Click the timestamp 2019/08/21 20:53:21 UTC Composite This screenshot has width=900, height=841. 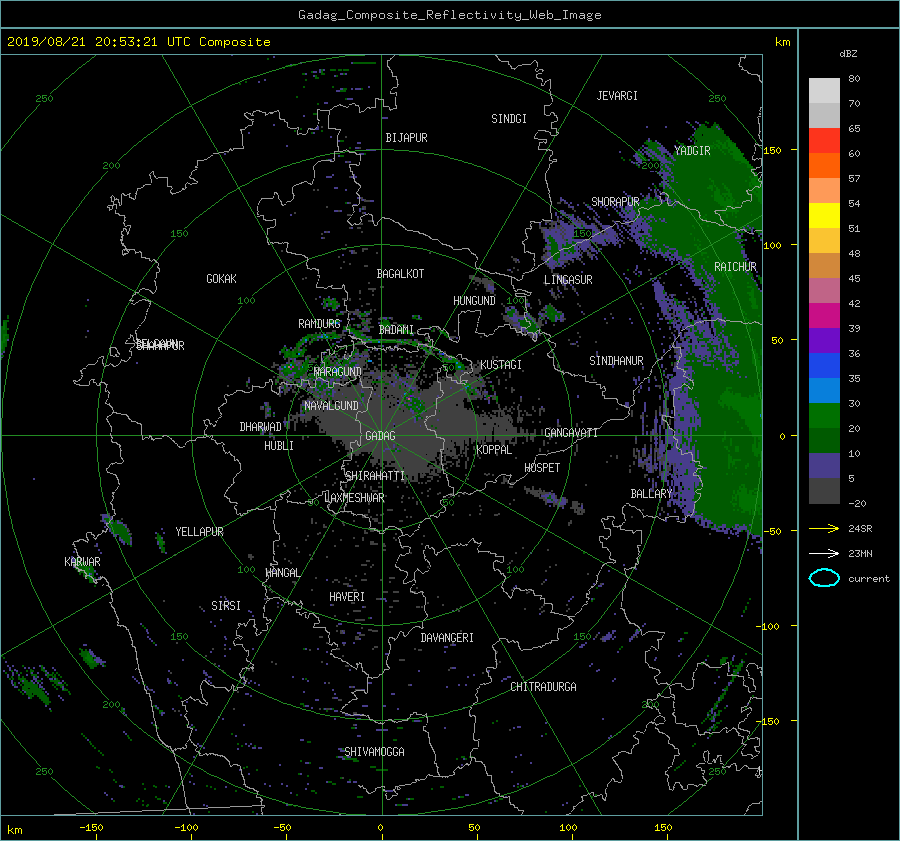(x=138, y=42)
